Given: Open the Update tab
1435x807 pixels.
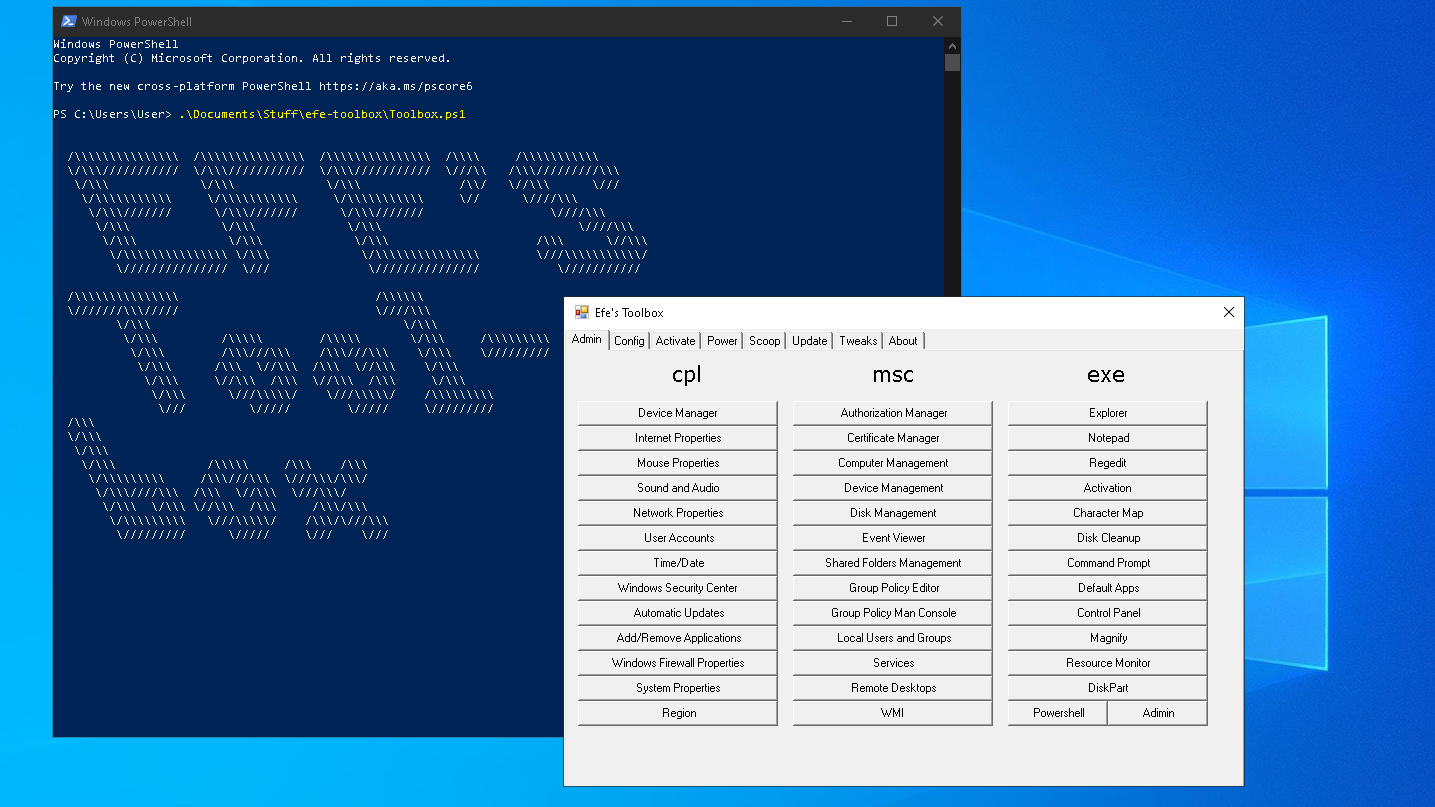Looking at the screenshot, I should tap(809, 341).
